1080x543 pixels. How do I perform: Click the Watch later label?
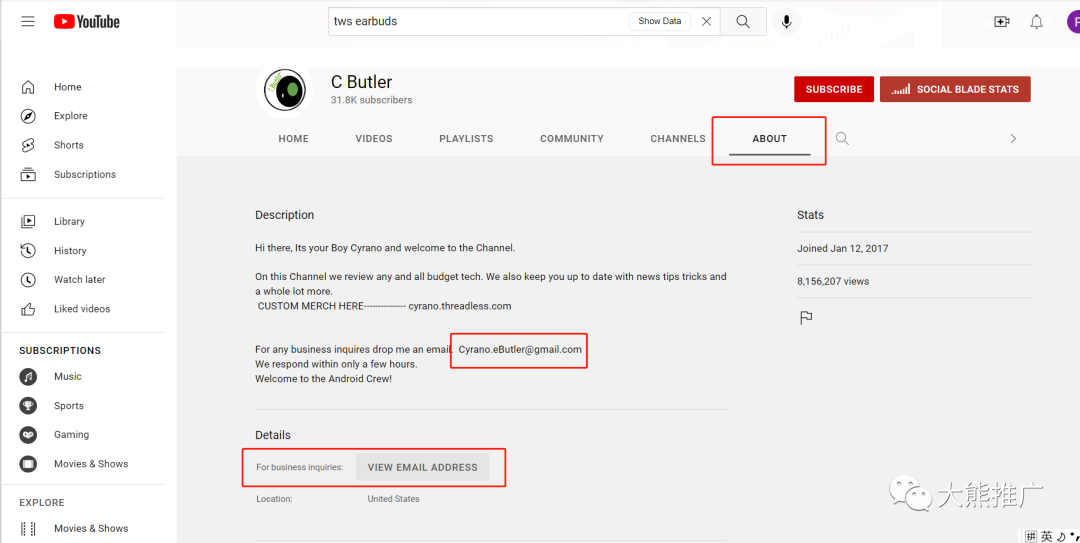(80, 280)
